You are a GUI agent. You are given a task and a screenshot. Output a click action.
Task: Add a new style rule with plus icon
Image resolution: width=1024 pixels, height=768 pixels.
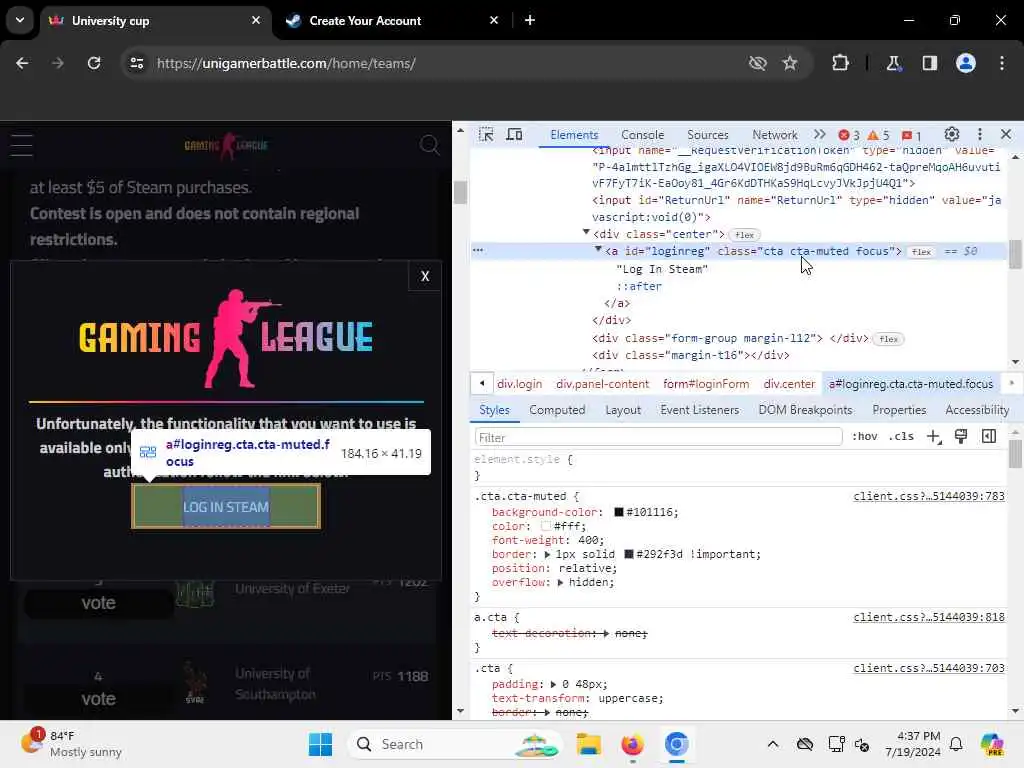pyautogui.click(x=933, y=436)
